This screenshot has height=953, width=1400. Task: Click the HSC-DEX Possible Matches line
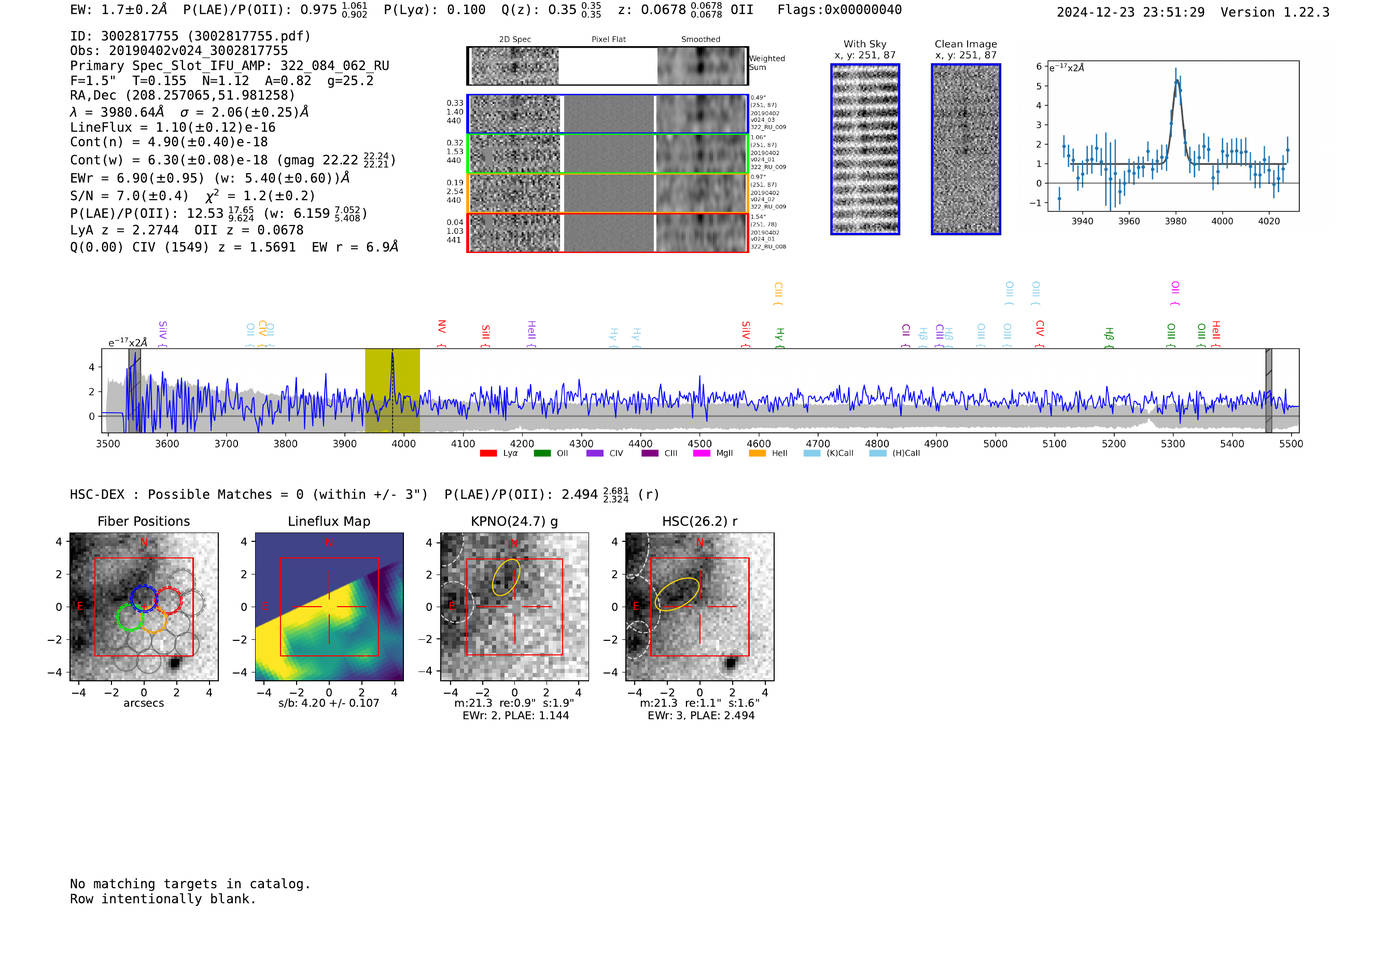coord(364,494)
